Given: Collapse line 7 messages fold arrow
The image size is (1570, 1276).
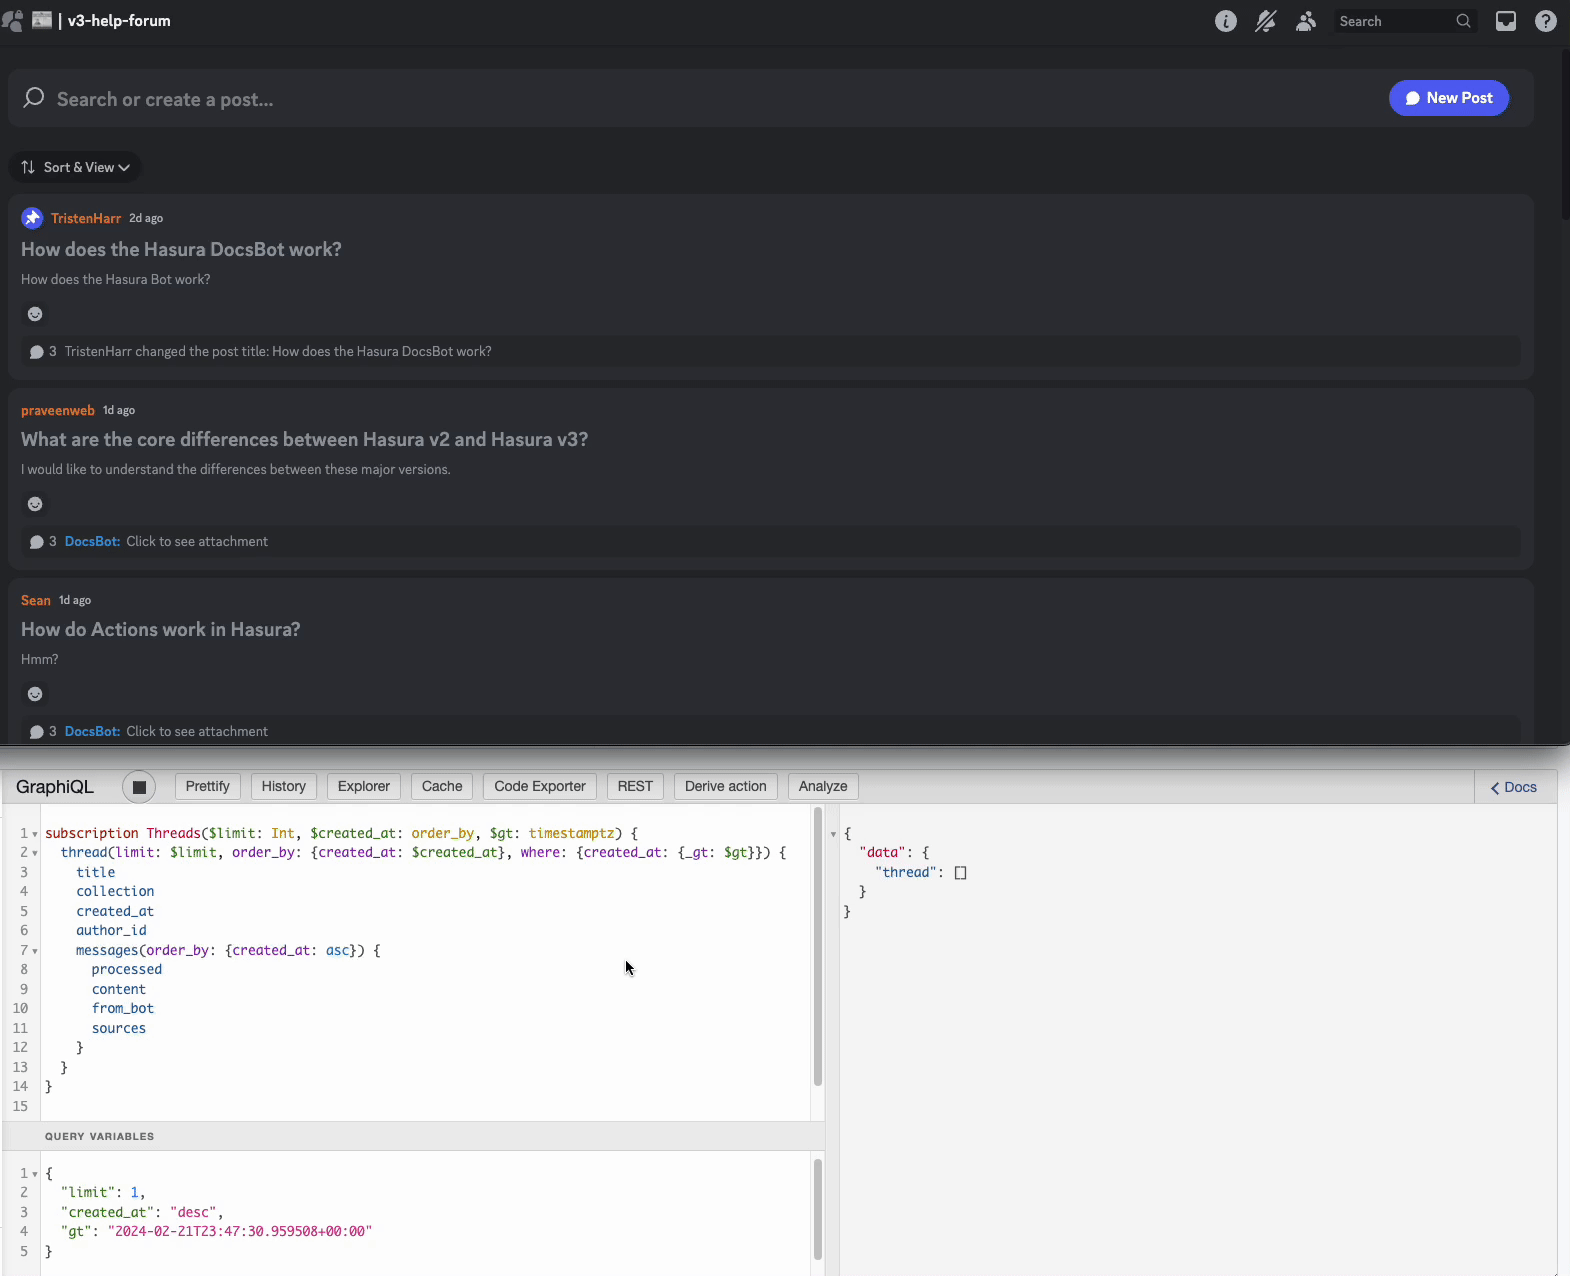Looking at the screenshot, I should pos(35,951).
